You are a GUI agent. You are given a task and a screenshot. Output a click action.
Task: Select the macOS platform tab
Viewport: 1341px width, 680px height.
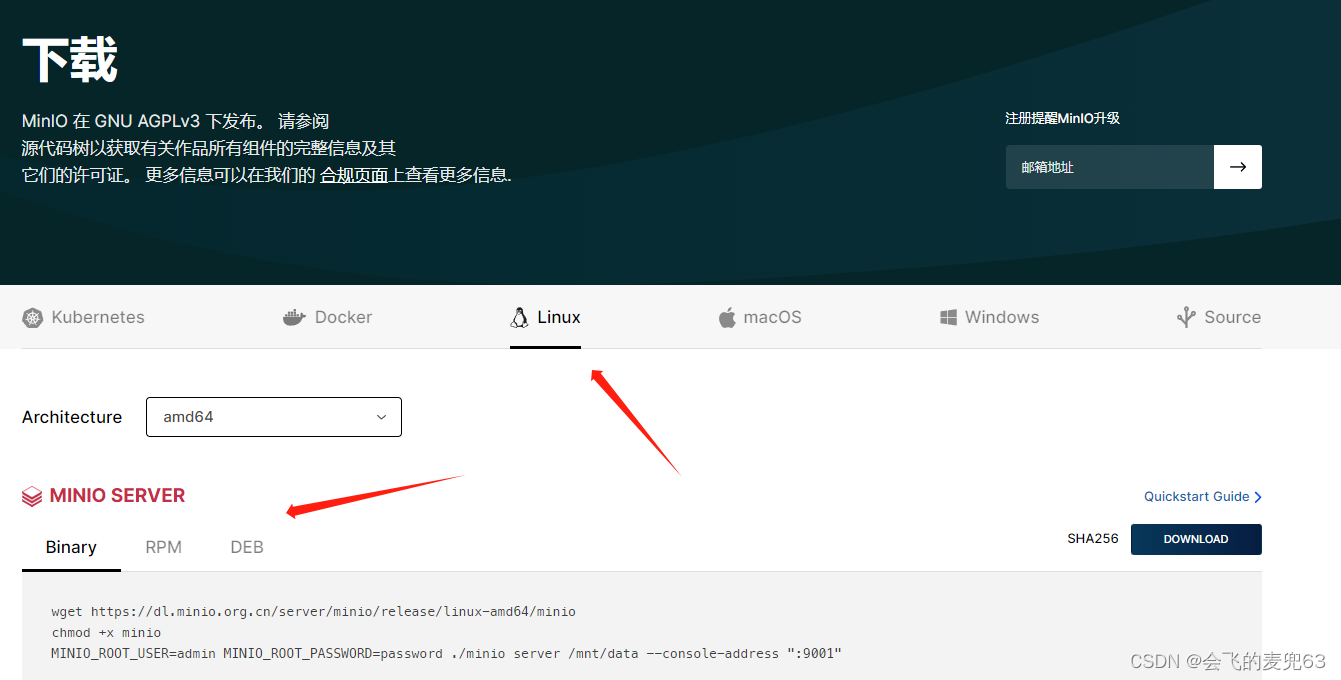[760, 318]
